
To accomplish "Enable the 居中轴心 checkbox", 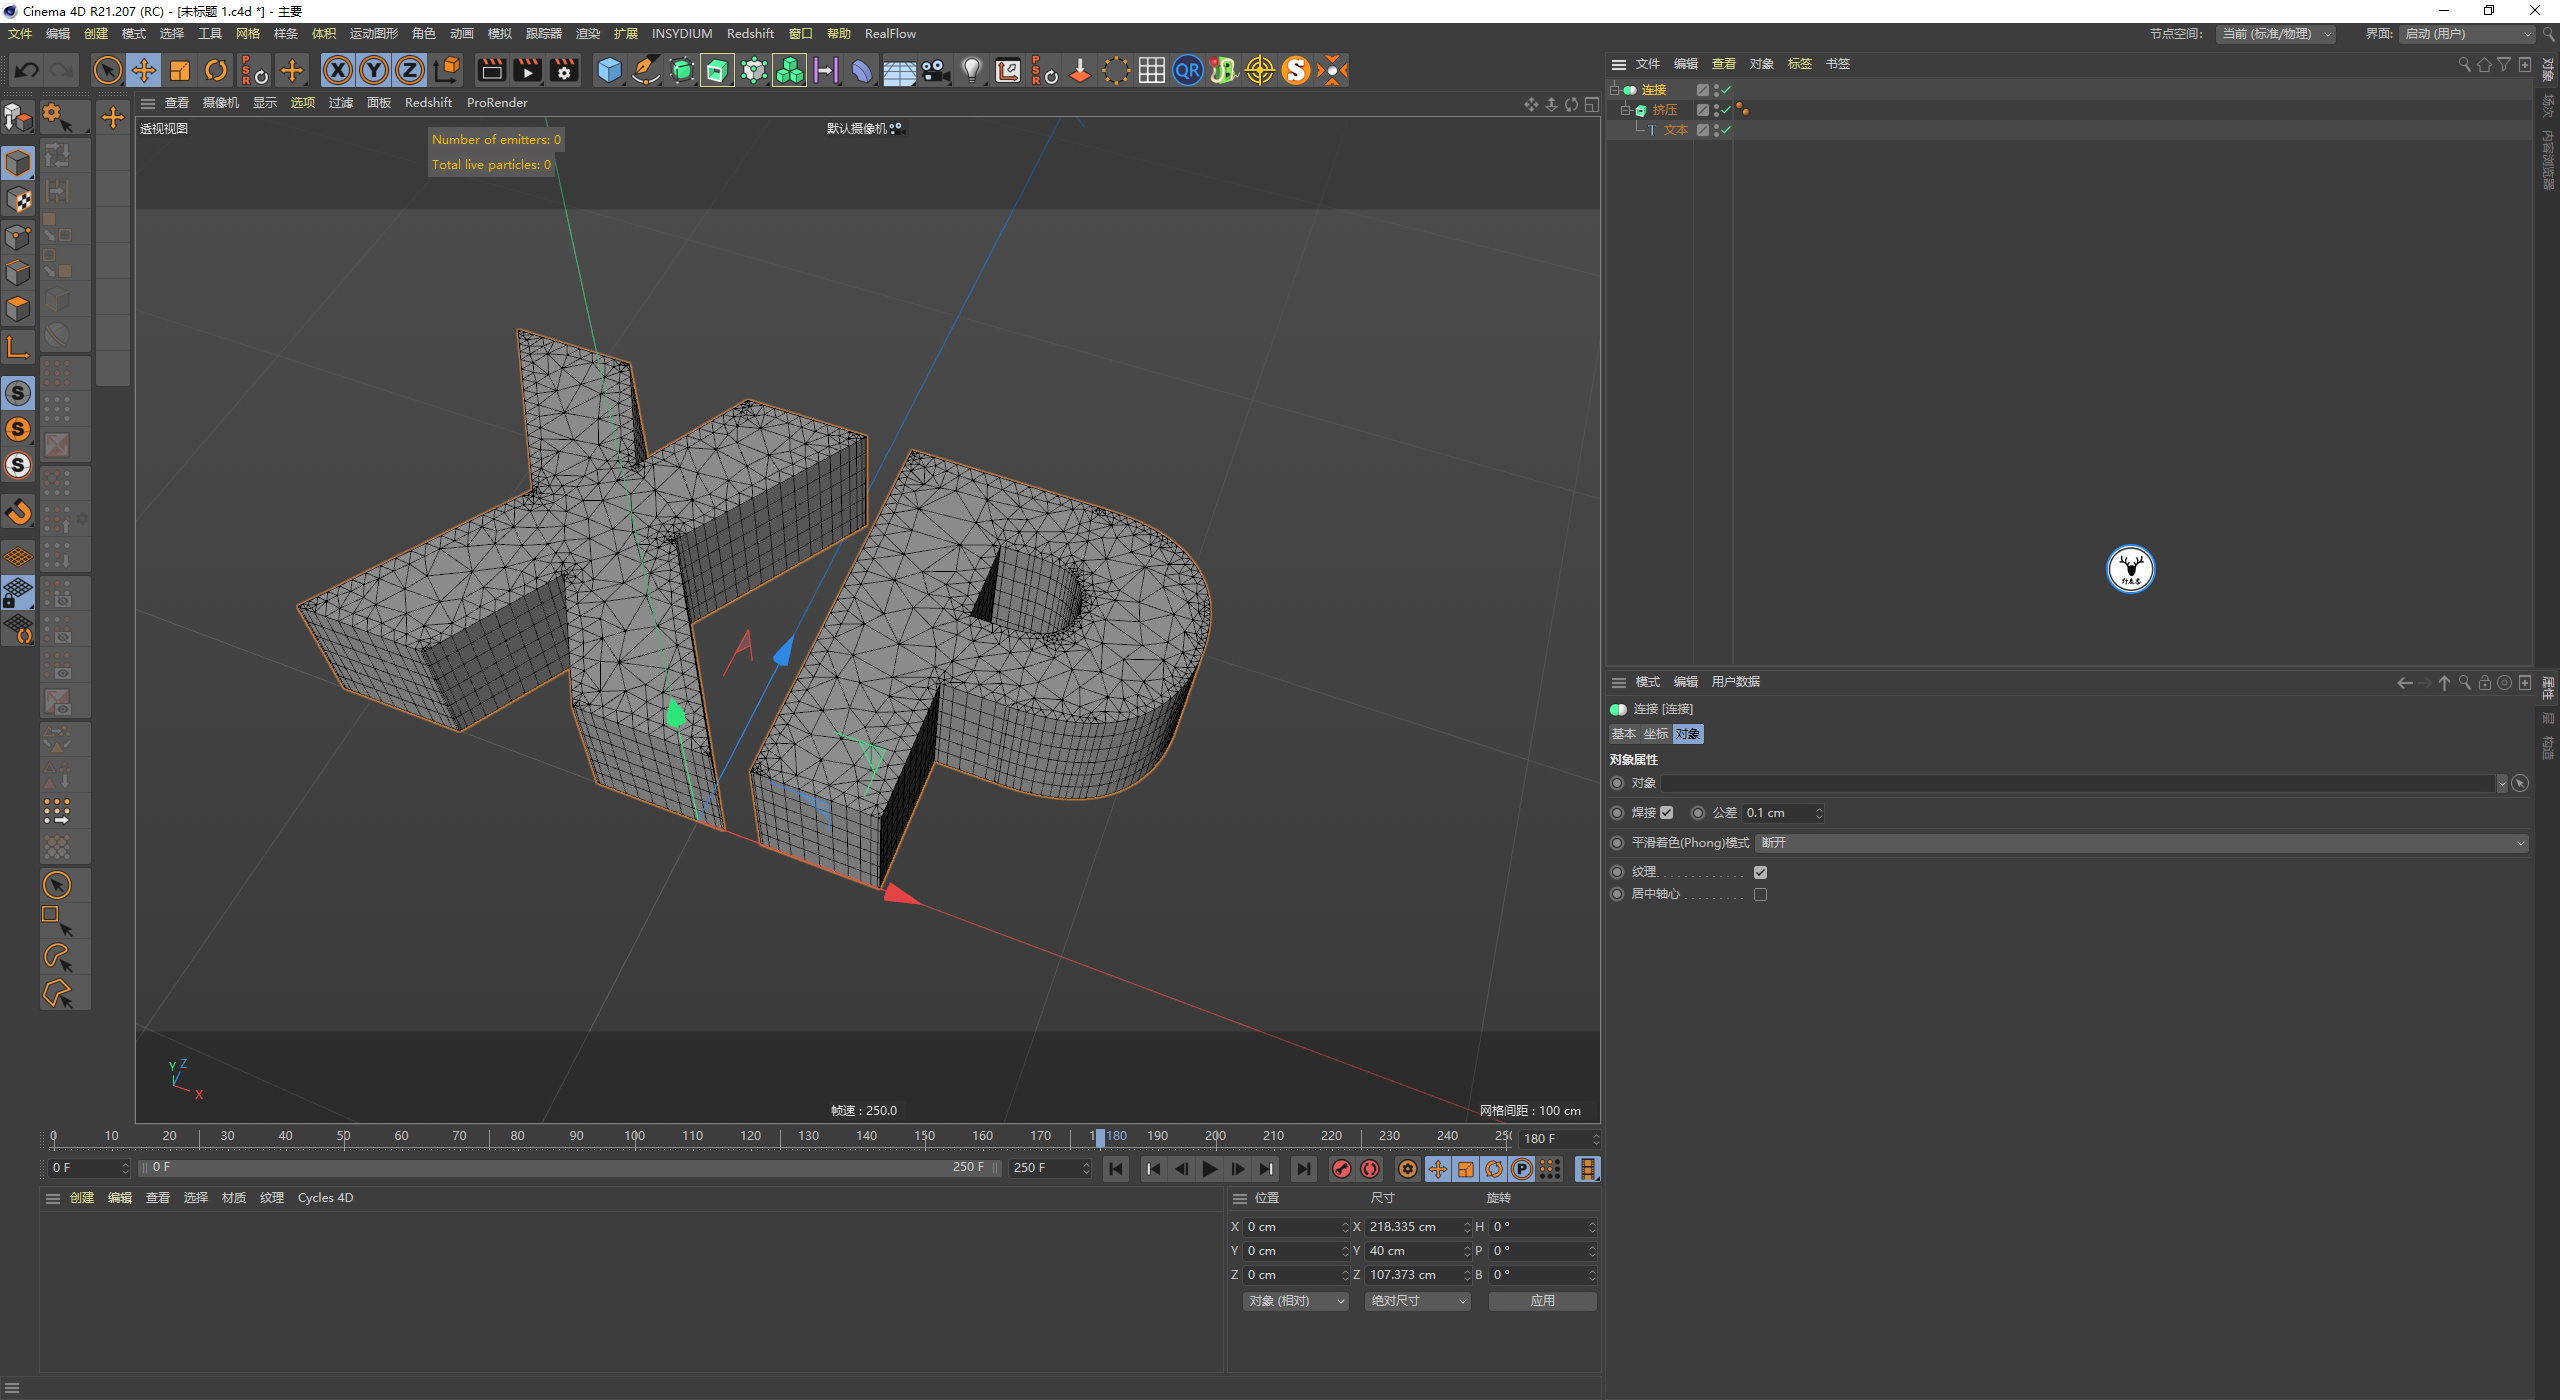I will tap(1760, 894).
